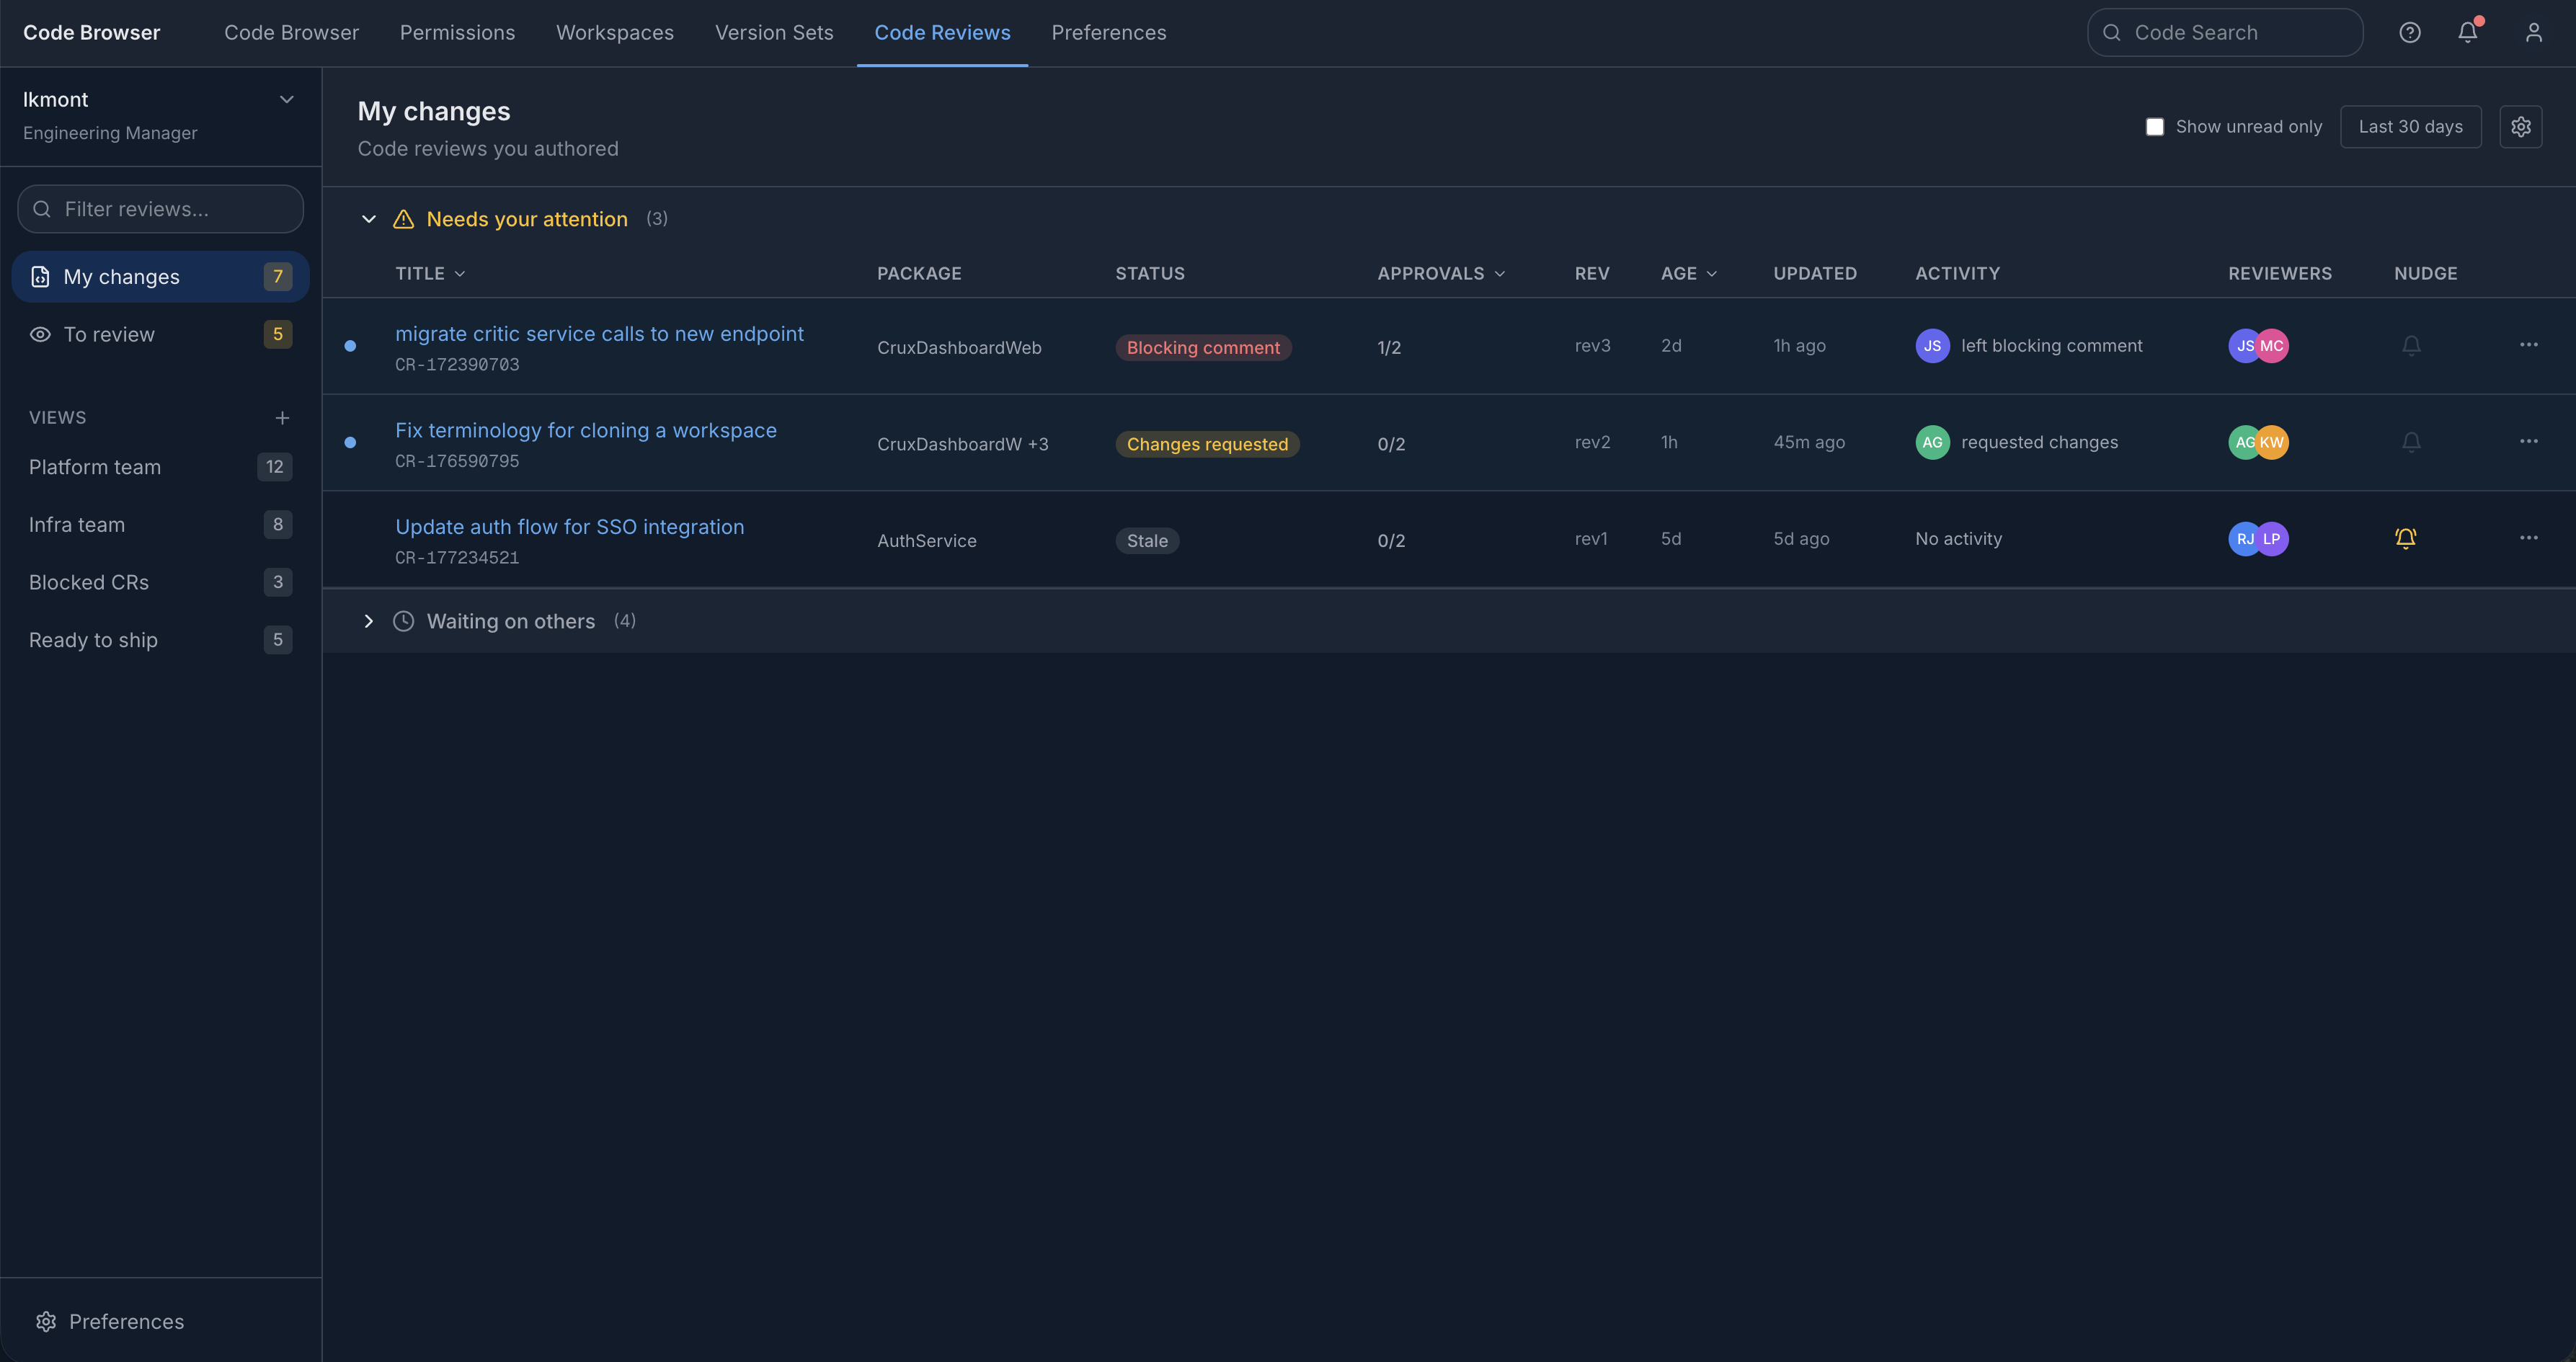
Task: Click the My changes document icon
Action: pos(40,276)
